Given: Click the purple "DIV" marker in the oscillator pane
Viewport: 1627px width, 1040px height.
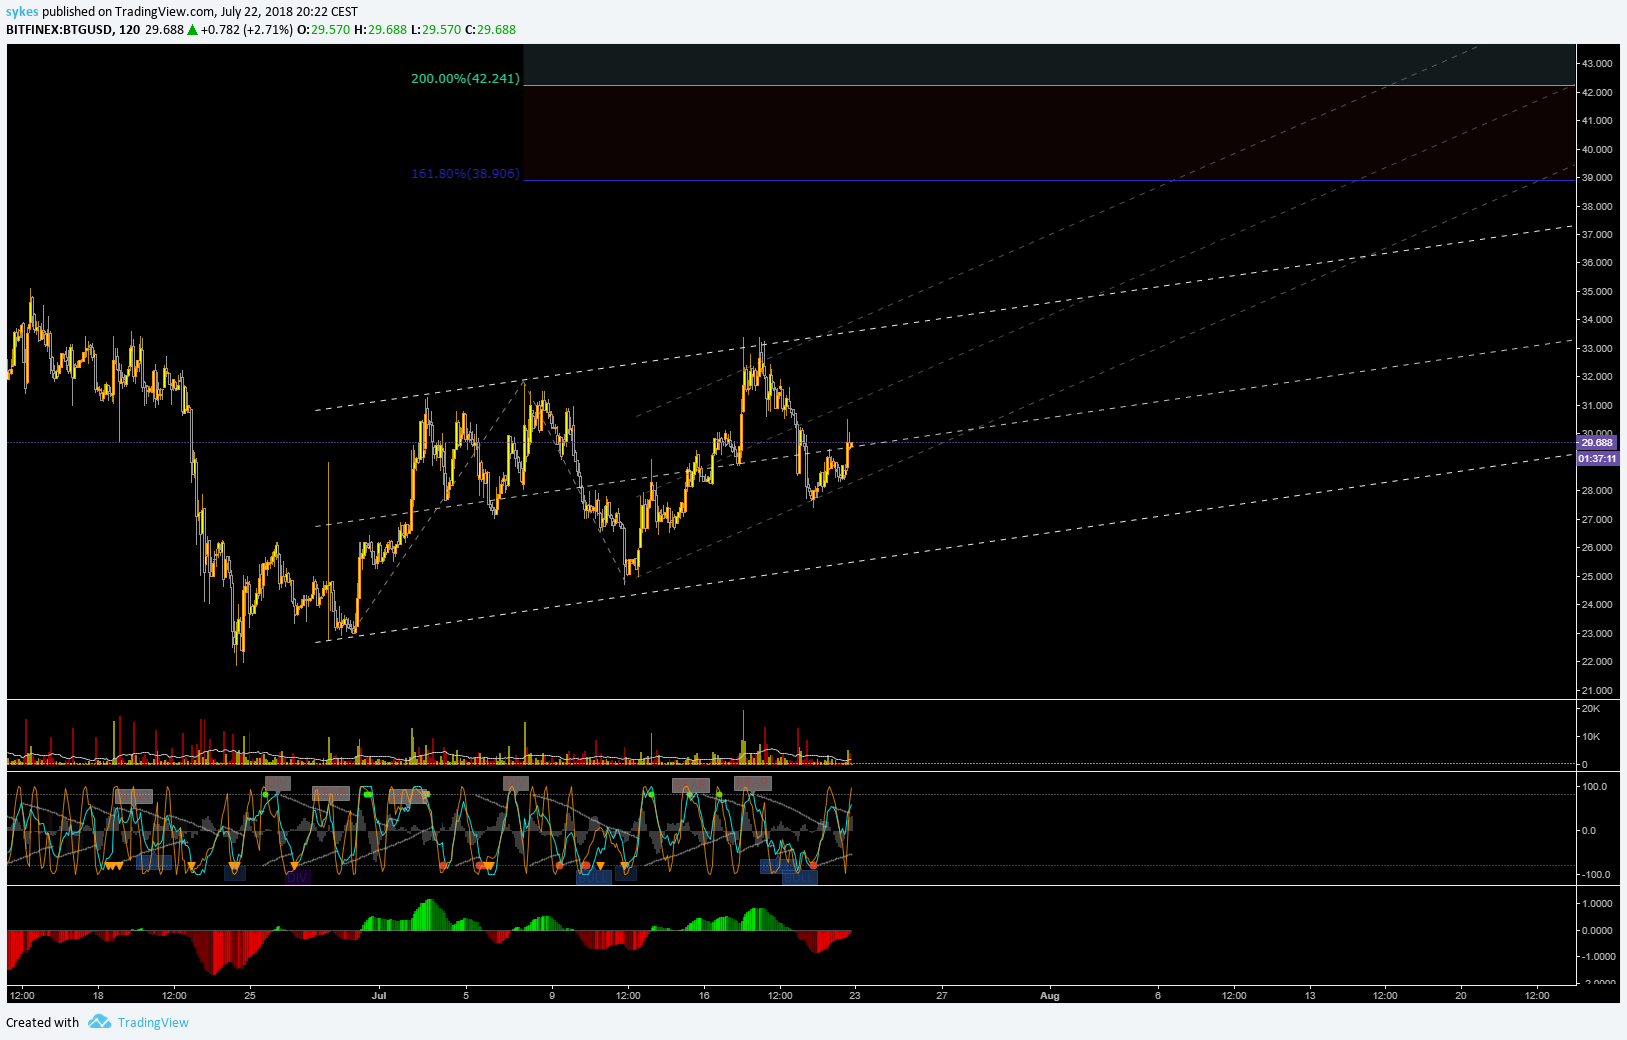Looking at the screenshot, I should (x=298, y=877).
